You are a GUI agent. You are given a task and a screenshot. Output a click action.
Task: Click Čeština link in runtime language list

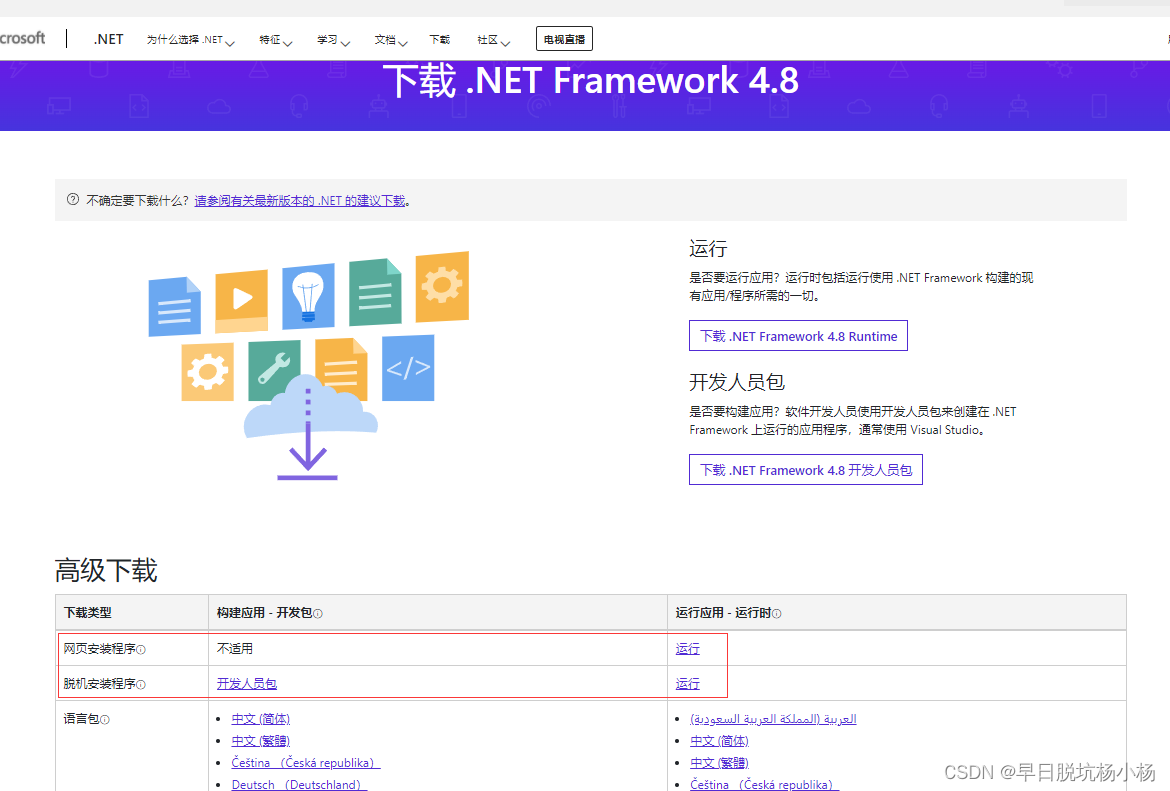[764, 784]
